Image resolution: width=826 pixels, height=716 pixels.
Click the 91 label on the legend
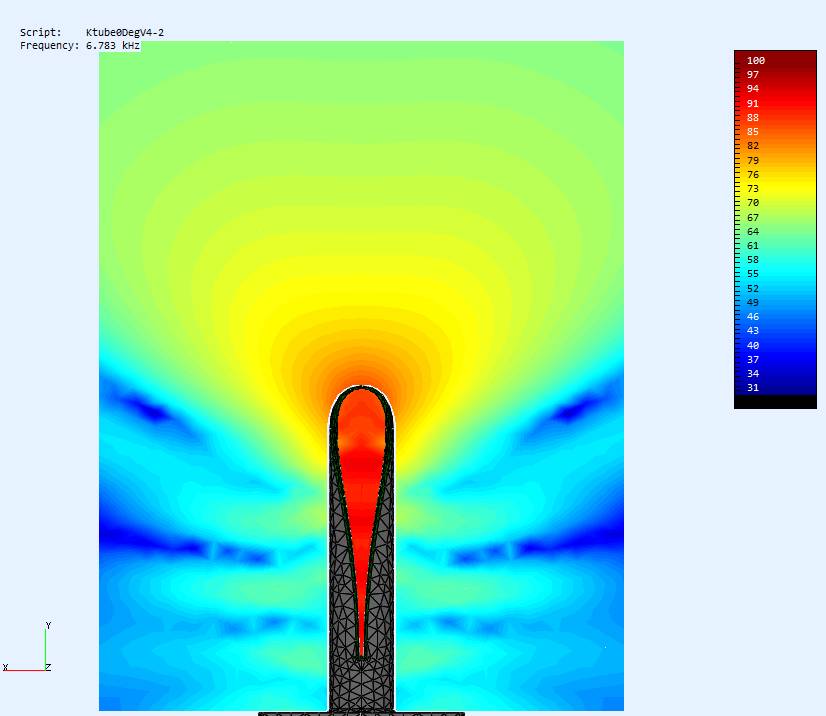753,104
